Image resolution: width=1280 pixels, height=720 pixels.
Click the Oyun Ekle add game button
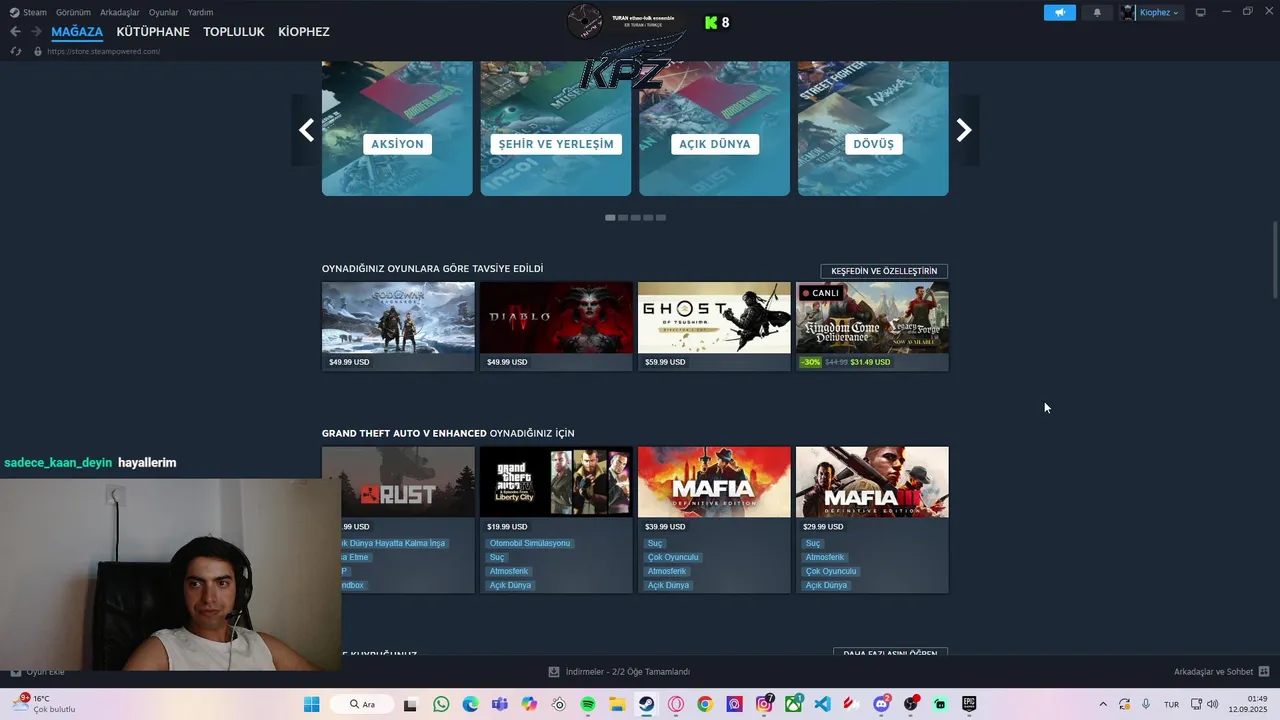tap(37, 672)
